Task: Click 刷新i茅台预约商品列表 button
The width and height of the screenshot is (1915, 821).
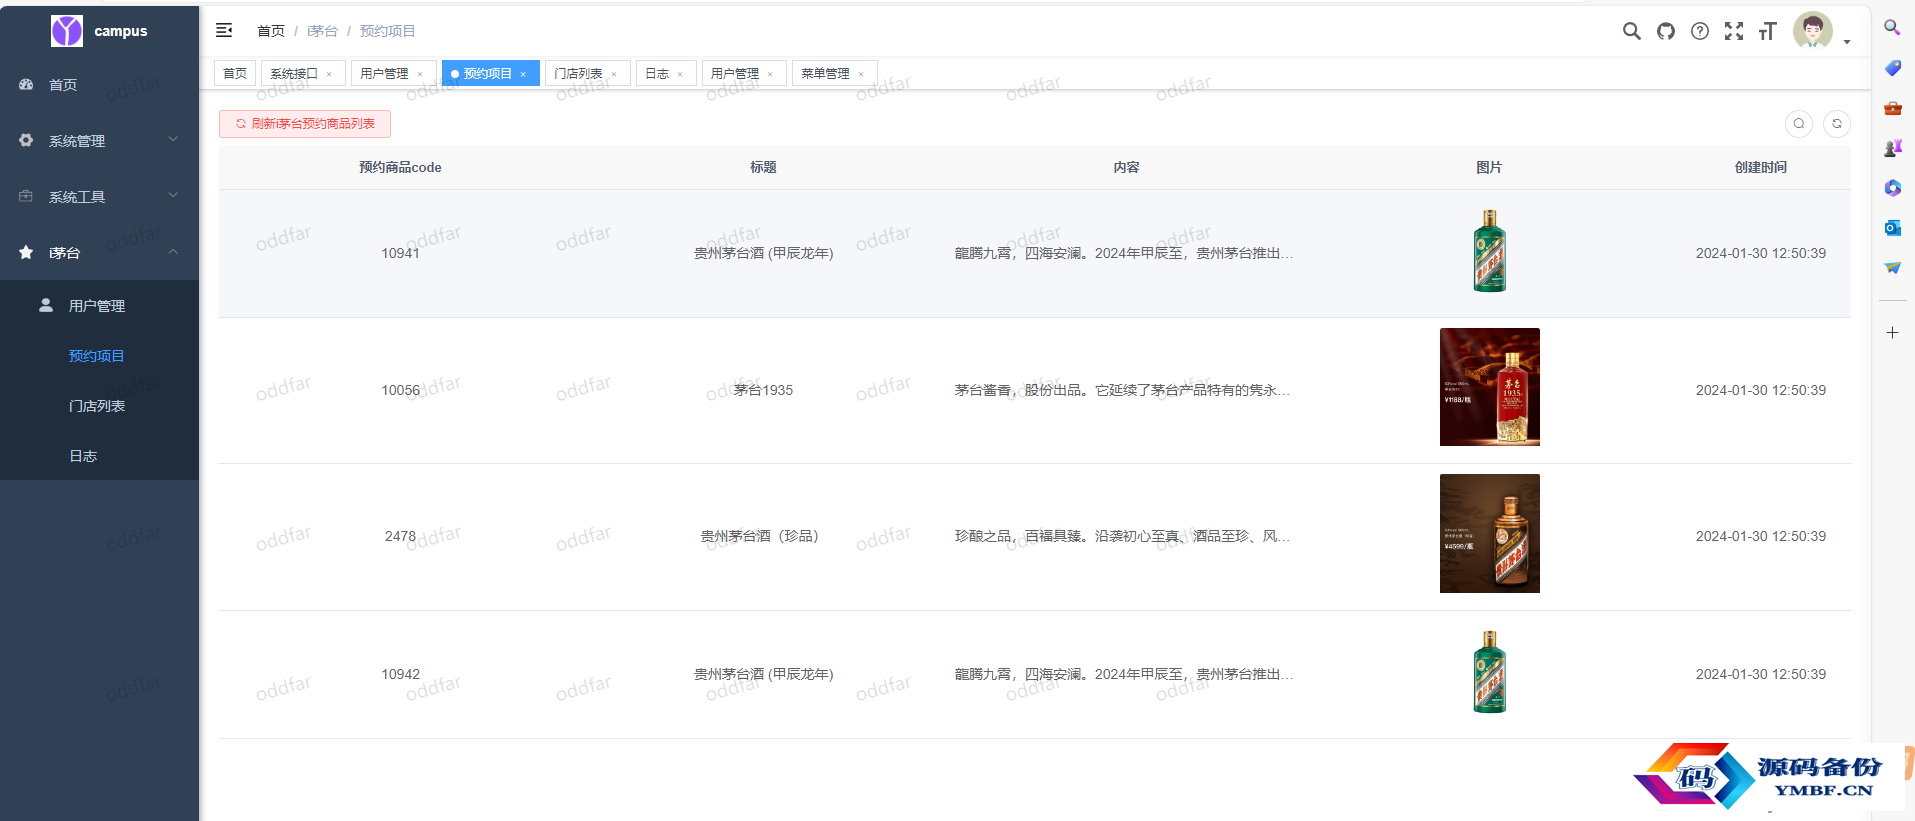Action: (305, 124)
